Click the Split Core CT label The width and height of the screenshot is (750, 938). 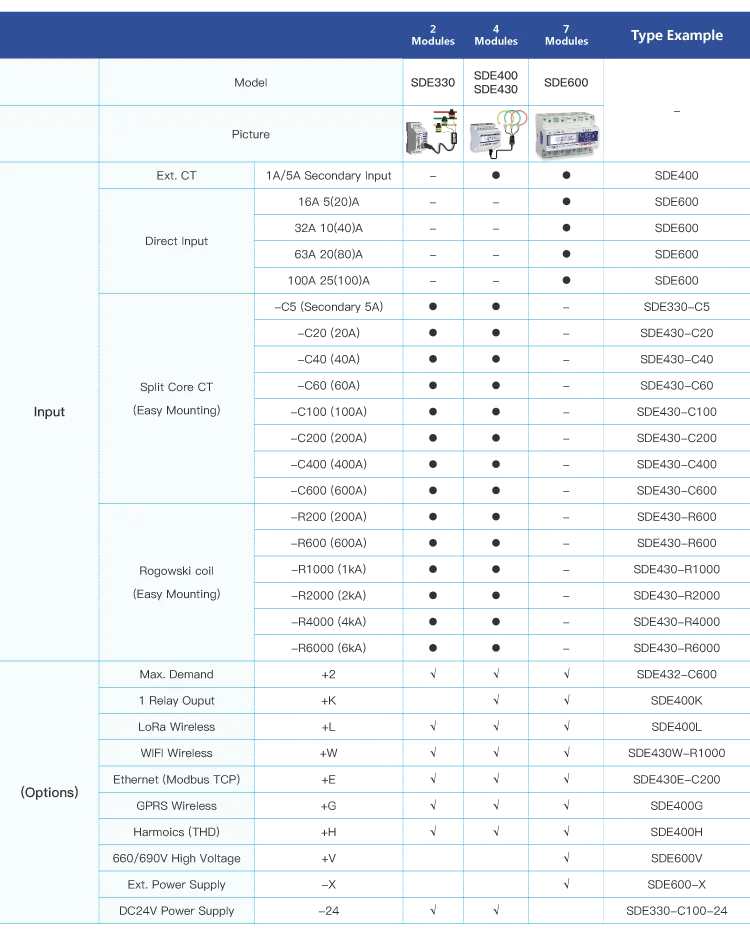click(x=177, y=387)
